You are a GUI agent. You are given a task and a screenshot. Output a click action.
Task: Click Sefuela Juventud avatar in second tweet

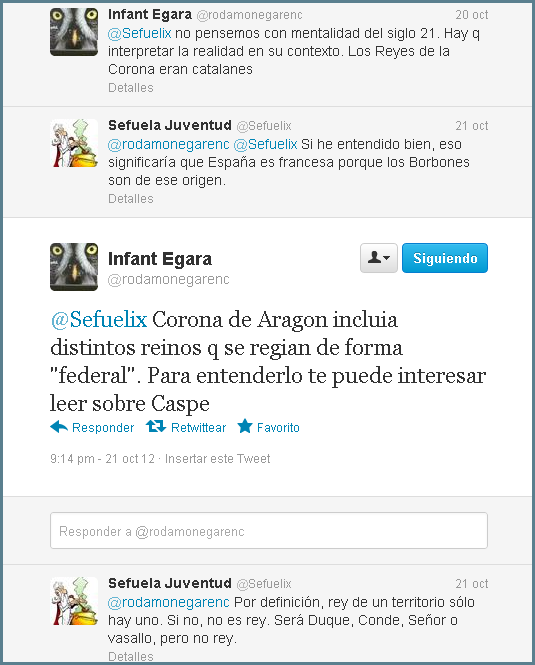click(x=74, y=143)
